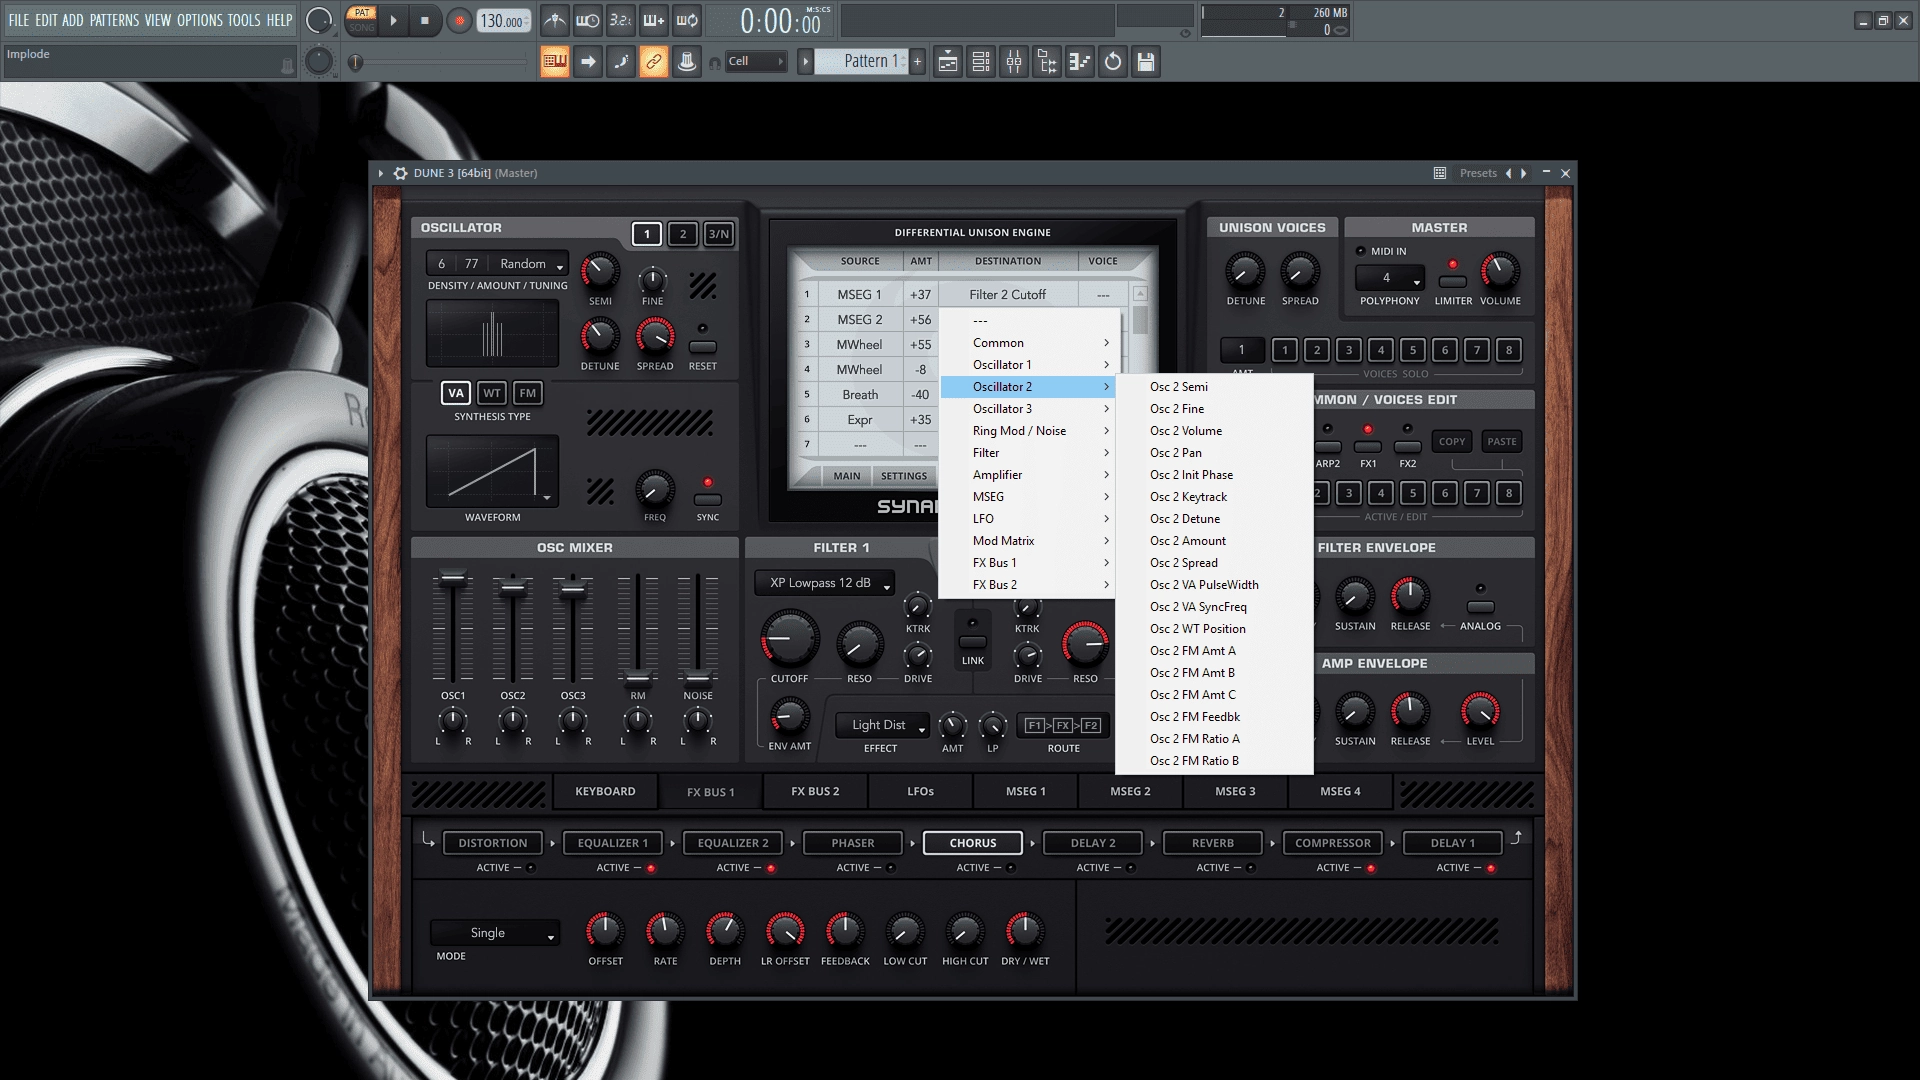Viewport: 1920px width, 1080px height.
Task: Expand the Ring Mod / Noise submenu
Action: coord(1028,431)
